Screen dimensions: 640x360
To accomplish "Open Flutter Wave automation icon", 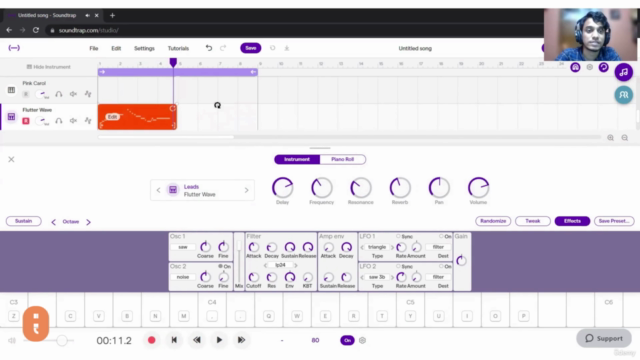I will click(88, 120).
